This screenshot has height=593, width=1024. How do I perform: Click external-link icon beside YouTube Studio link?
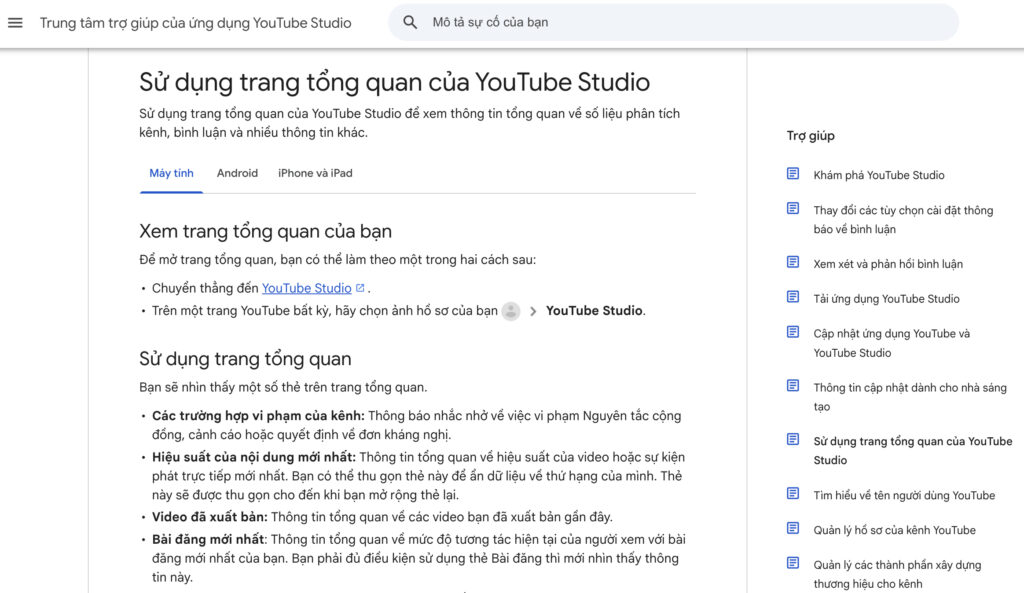[360, 287]
